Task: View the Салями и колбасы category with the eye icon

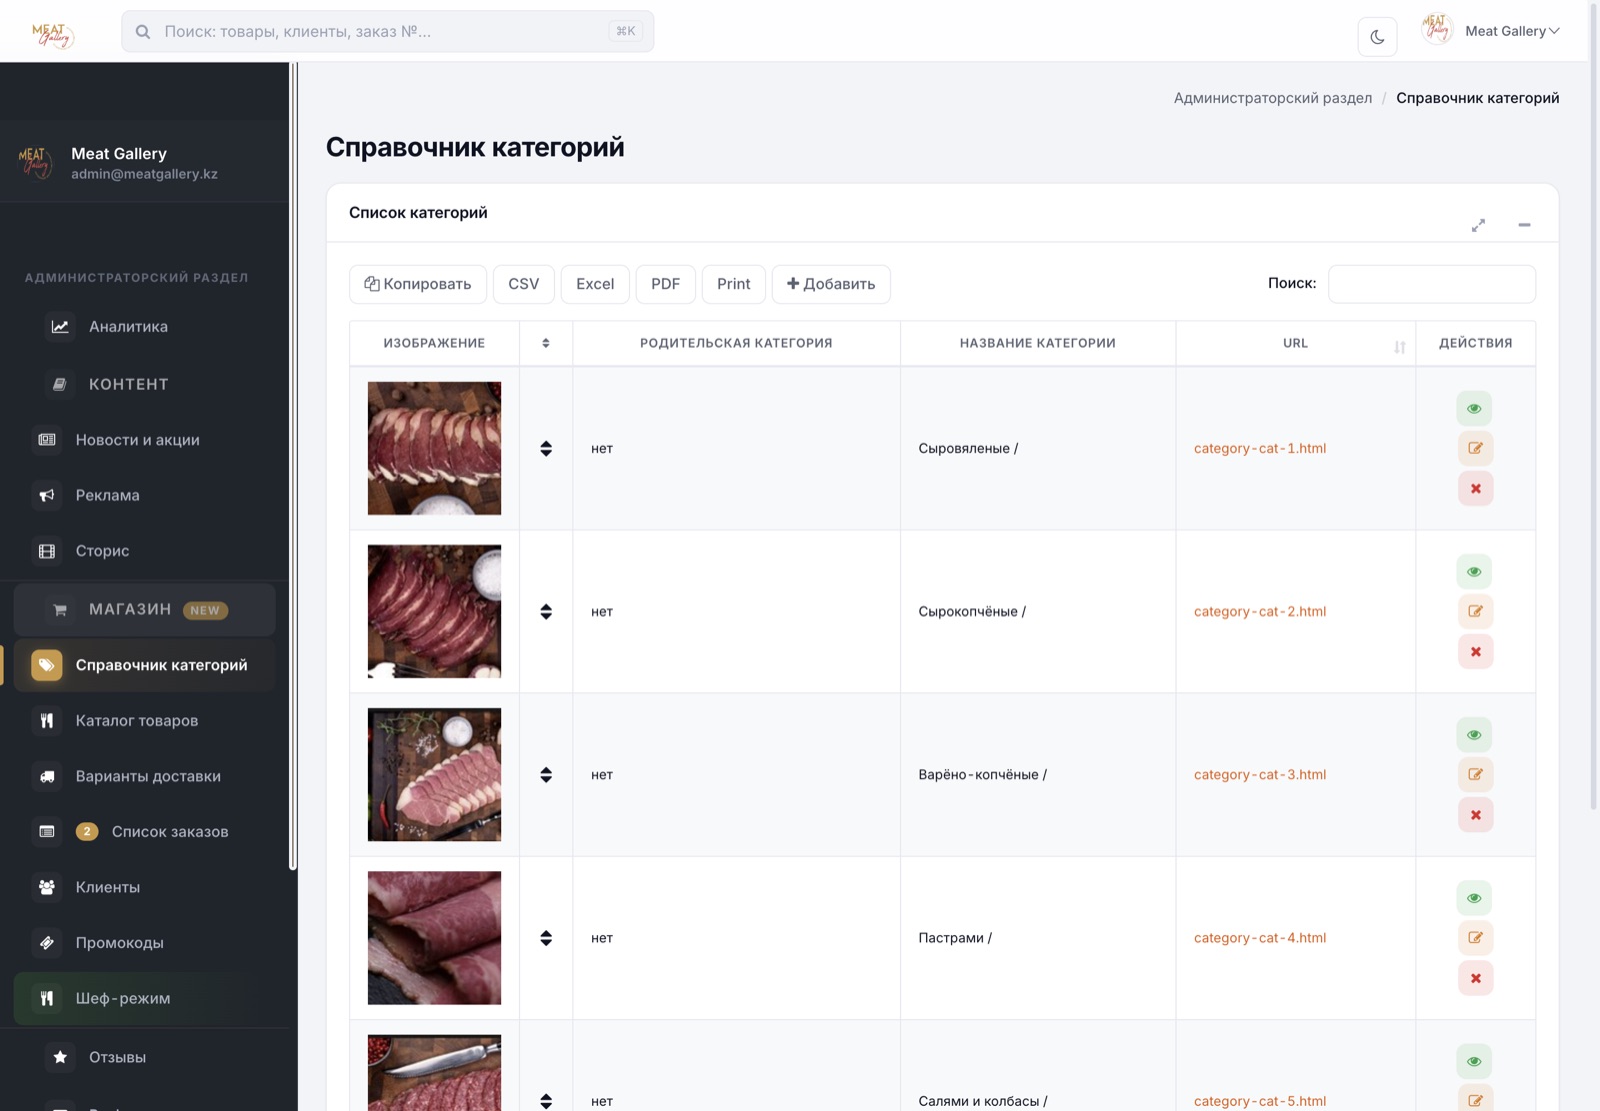Action: coord(1475,1061)
